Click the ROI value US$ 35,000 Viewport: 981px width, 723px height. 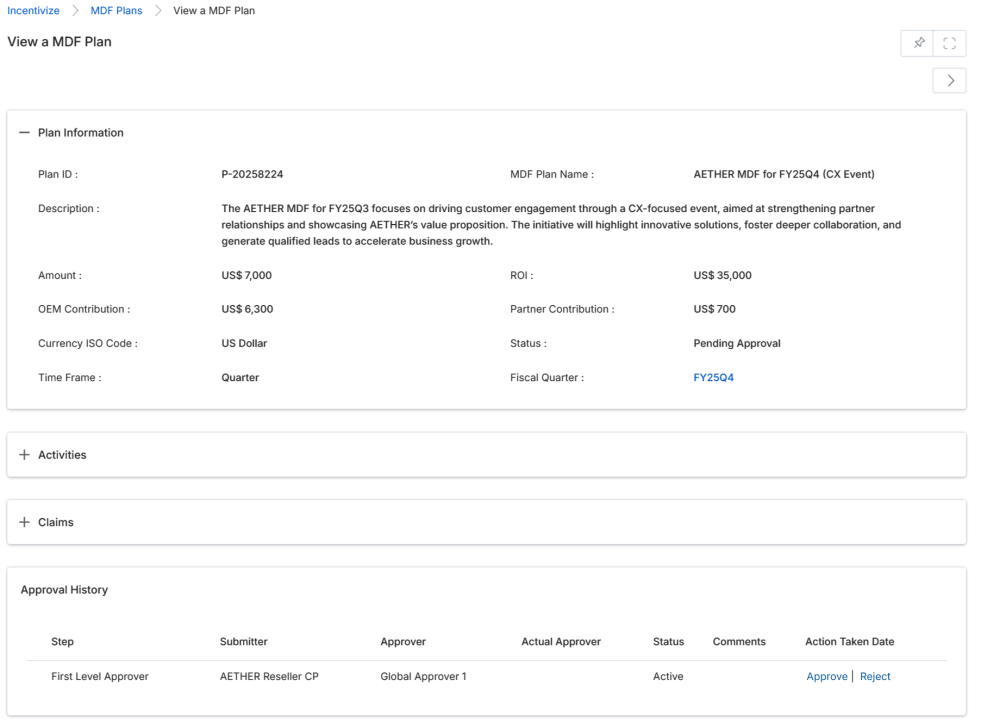723,275
